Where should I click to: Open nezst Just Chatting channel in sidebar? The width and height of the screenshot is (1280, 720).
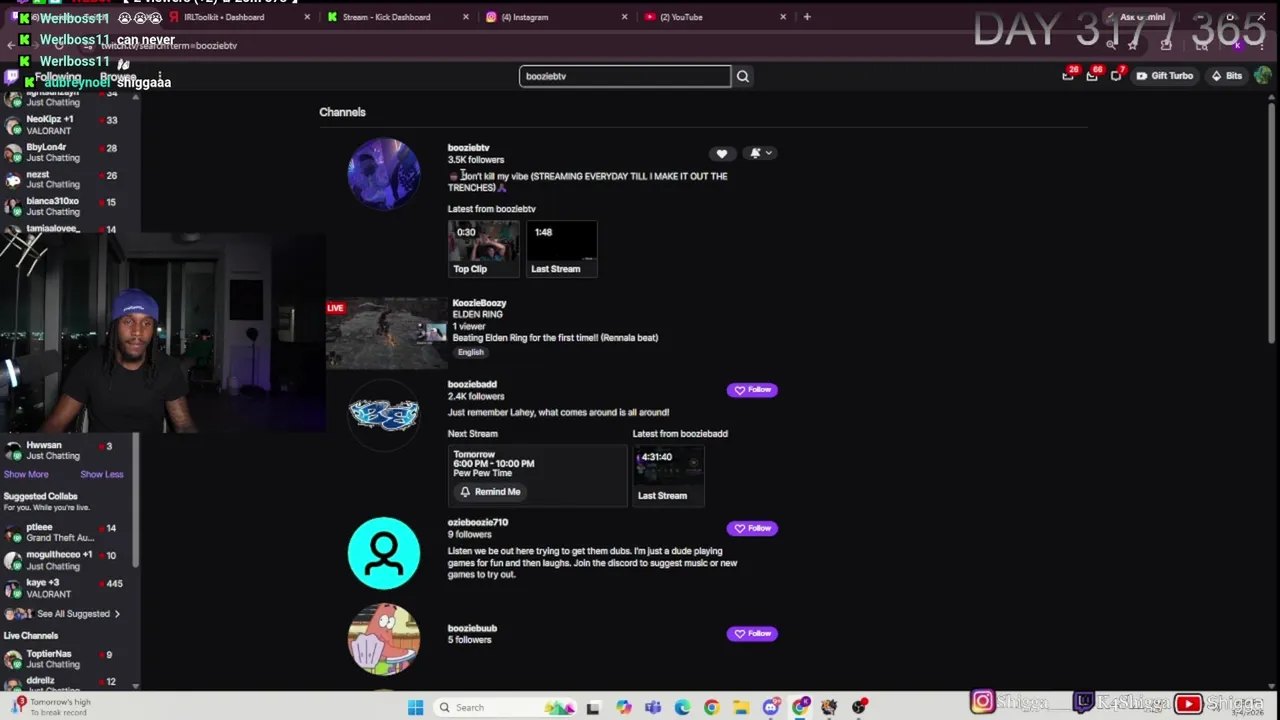point(67,179)
